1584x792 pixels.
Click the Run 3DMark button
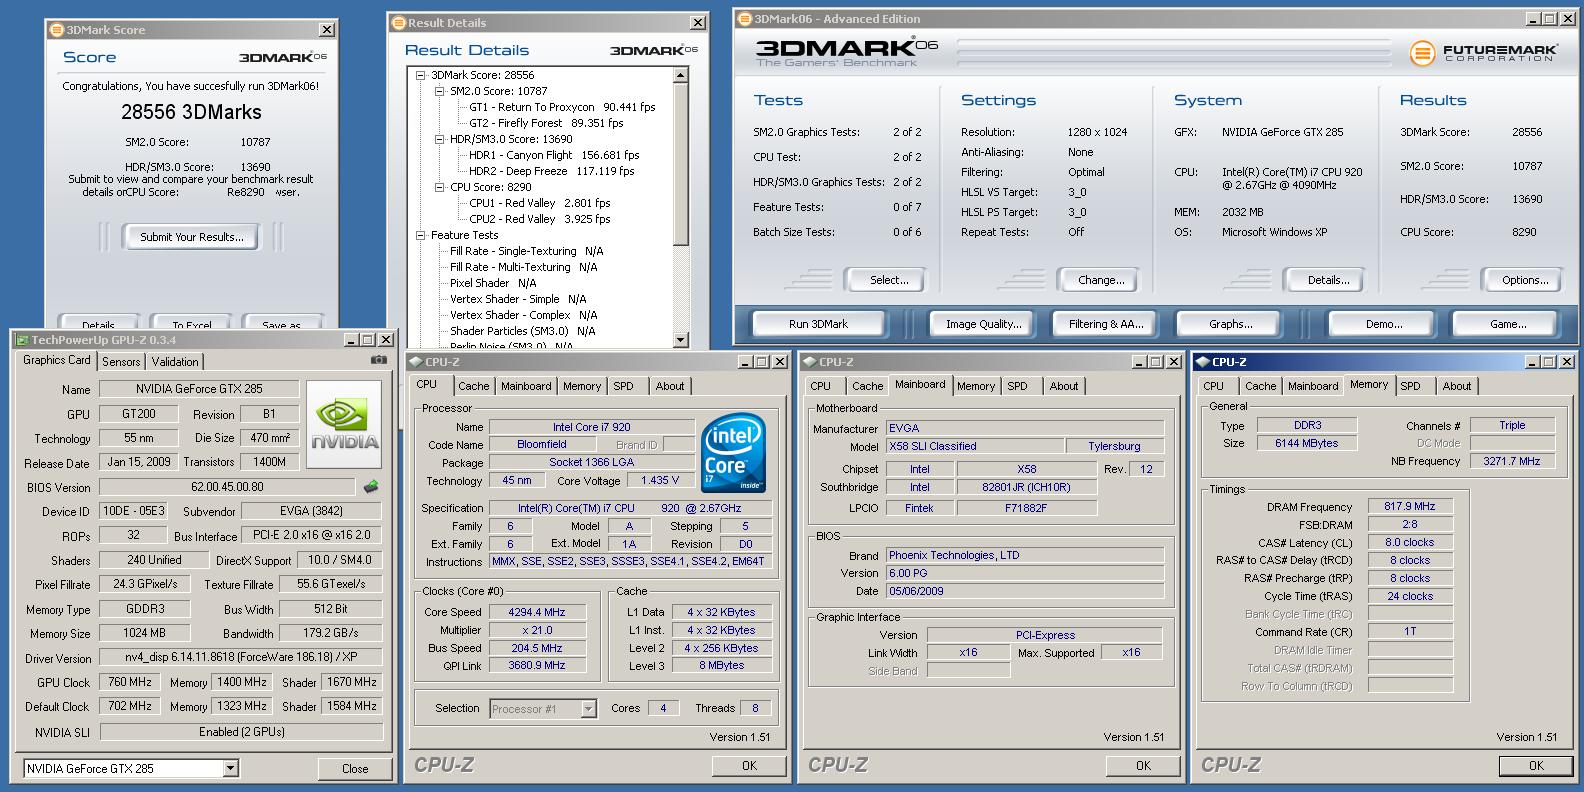[818, 324]
